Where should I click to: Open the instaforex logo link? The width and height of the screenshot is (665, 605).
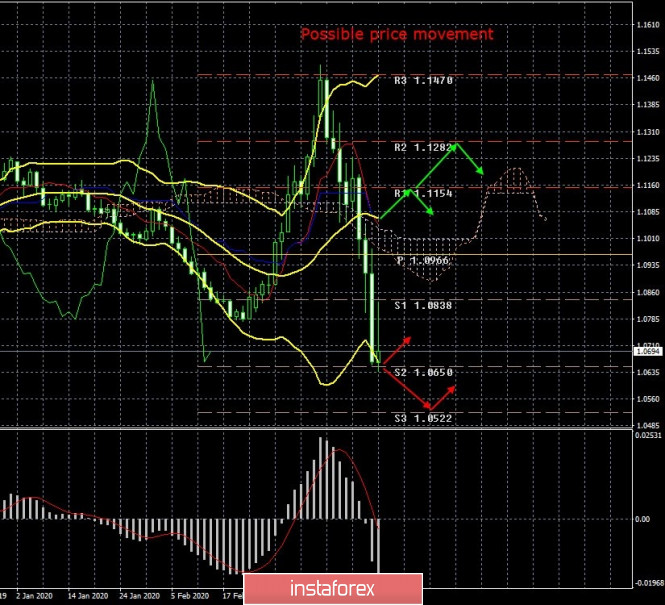[x=333, y=589]
